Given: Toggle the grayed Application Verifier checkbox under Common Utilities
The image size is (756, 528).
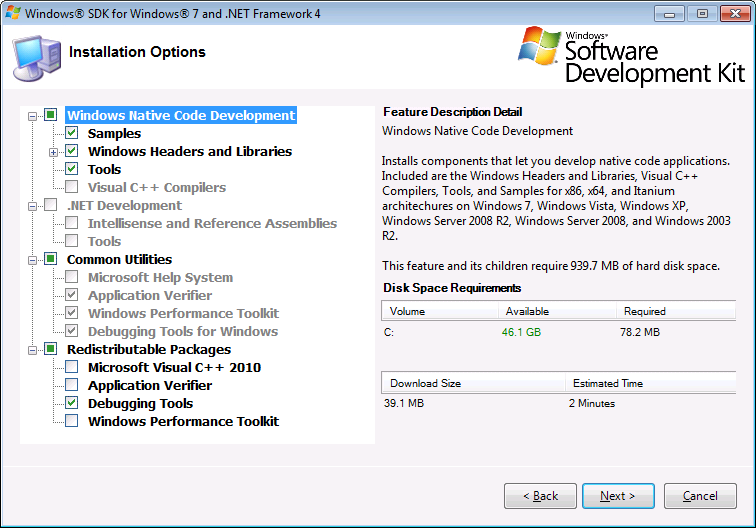Looking at the screenshot, I should [x=72, y=295].
